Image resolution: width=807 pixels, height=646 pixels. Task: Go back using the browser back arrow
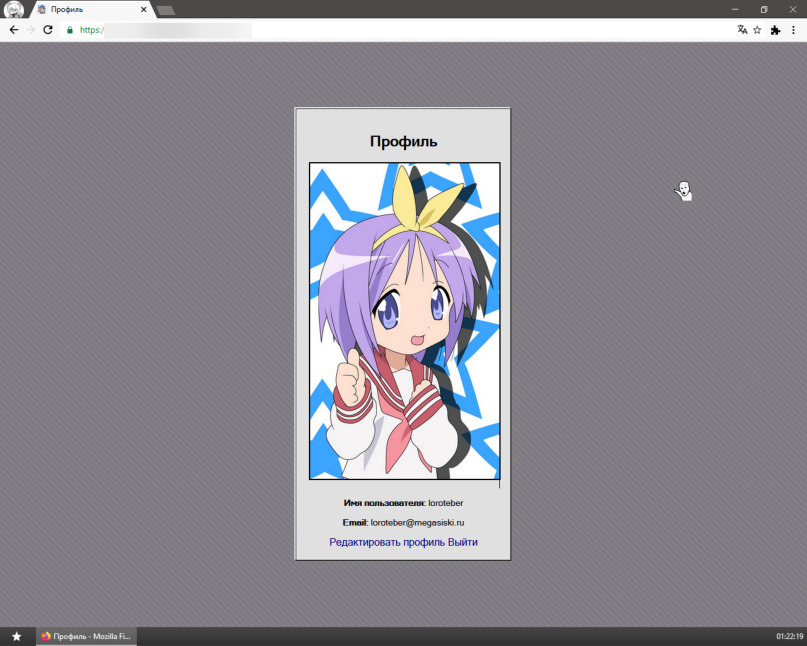[x=14, y=30]
